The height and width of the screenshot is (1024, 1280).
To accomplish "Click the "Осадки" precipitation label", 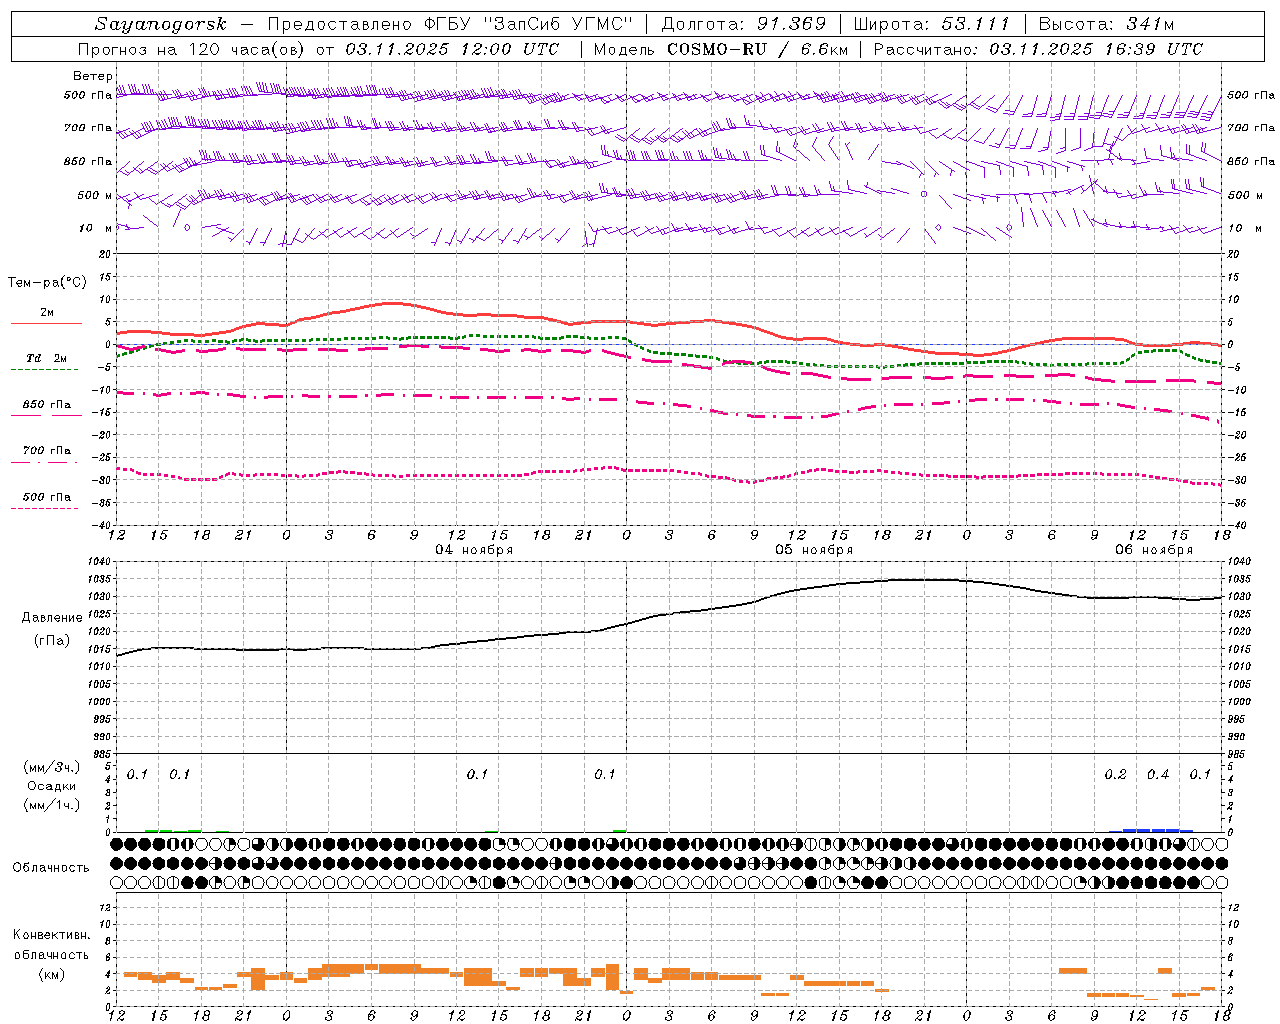I will 52,786.
